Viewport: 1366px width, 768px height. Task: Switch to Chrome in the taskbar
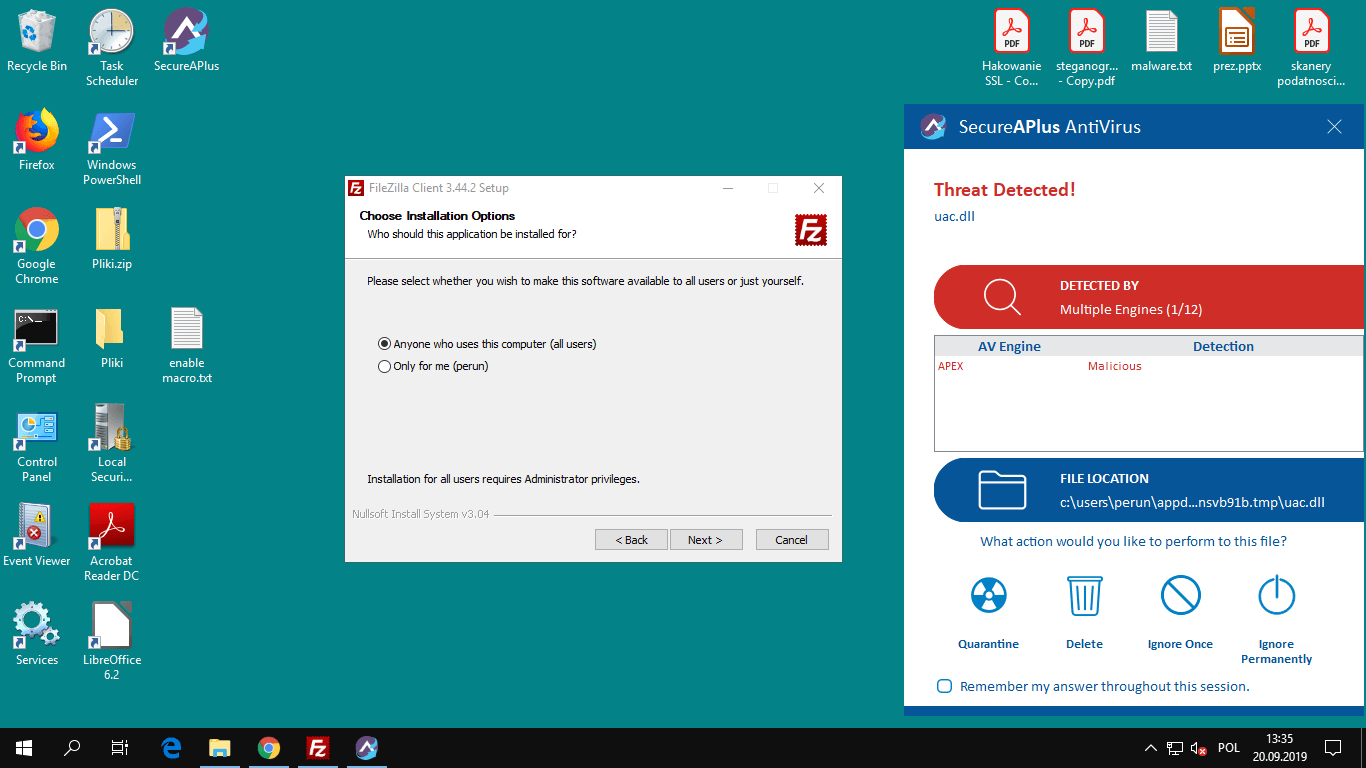[269, 747]
